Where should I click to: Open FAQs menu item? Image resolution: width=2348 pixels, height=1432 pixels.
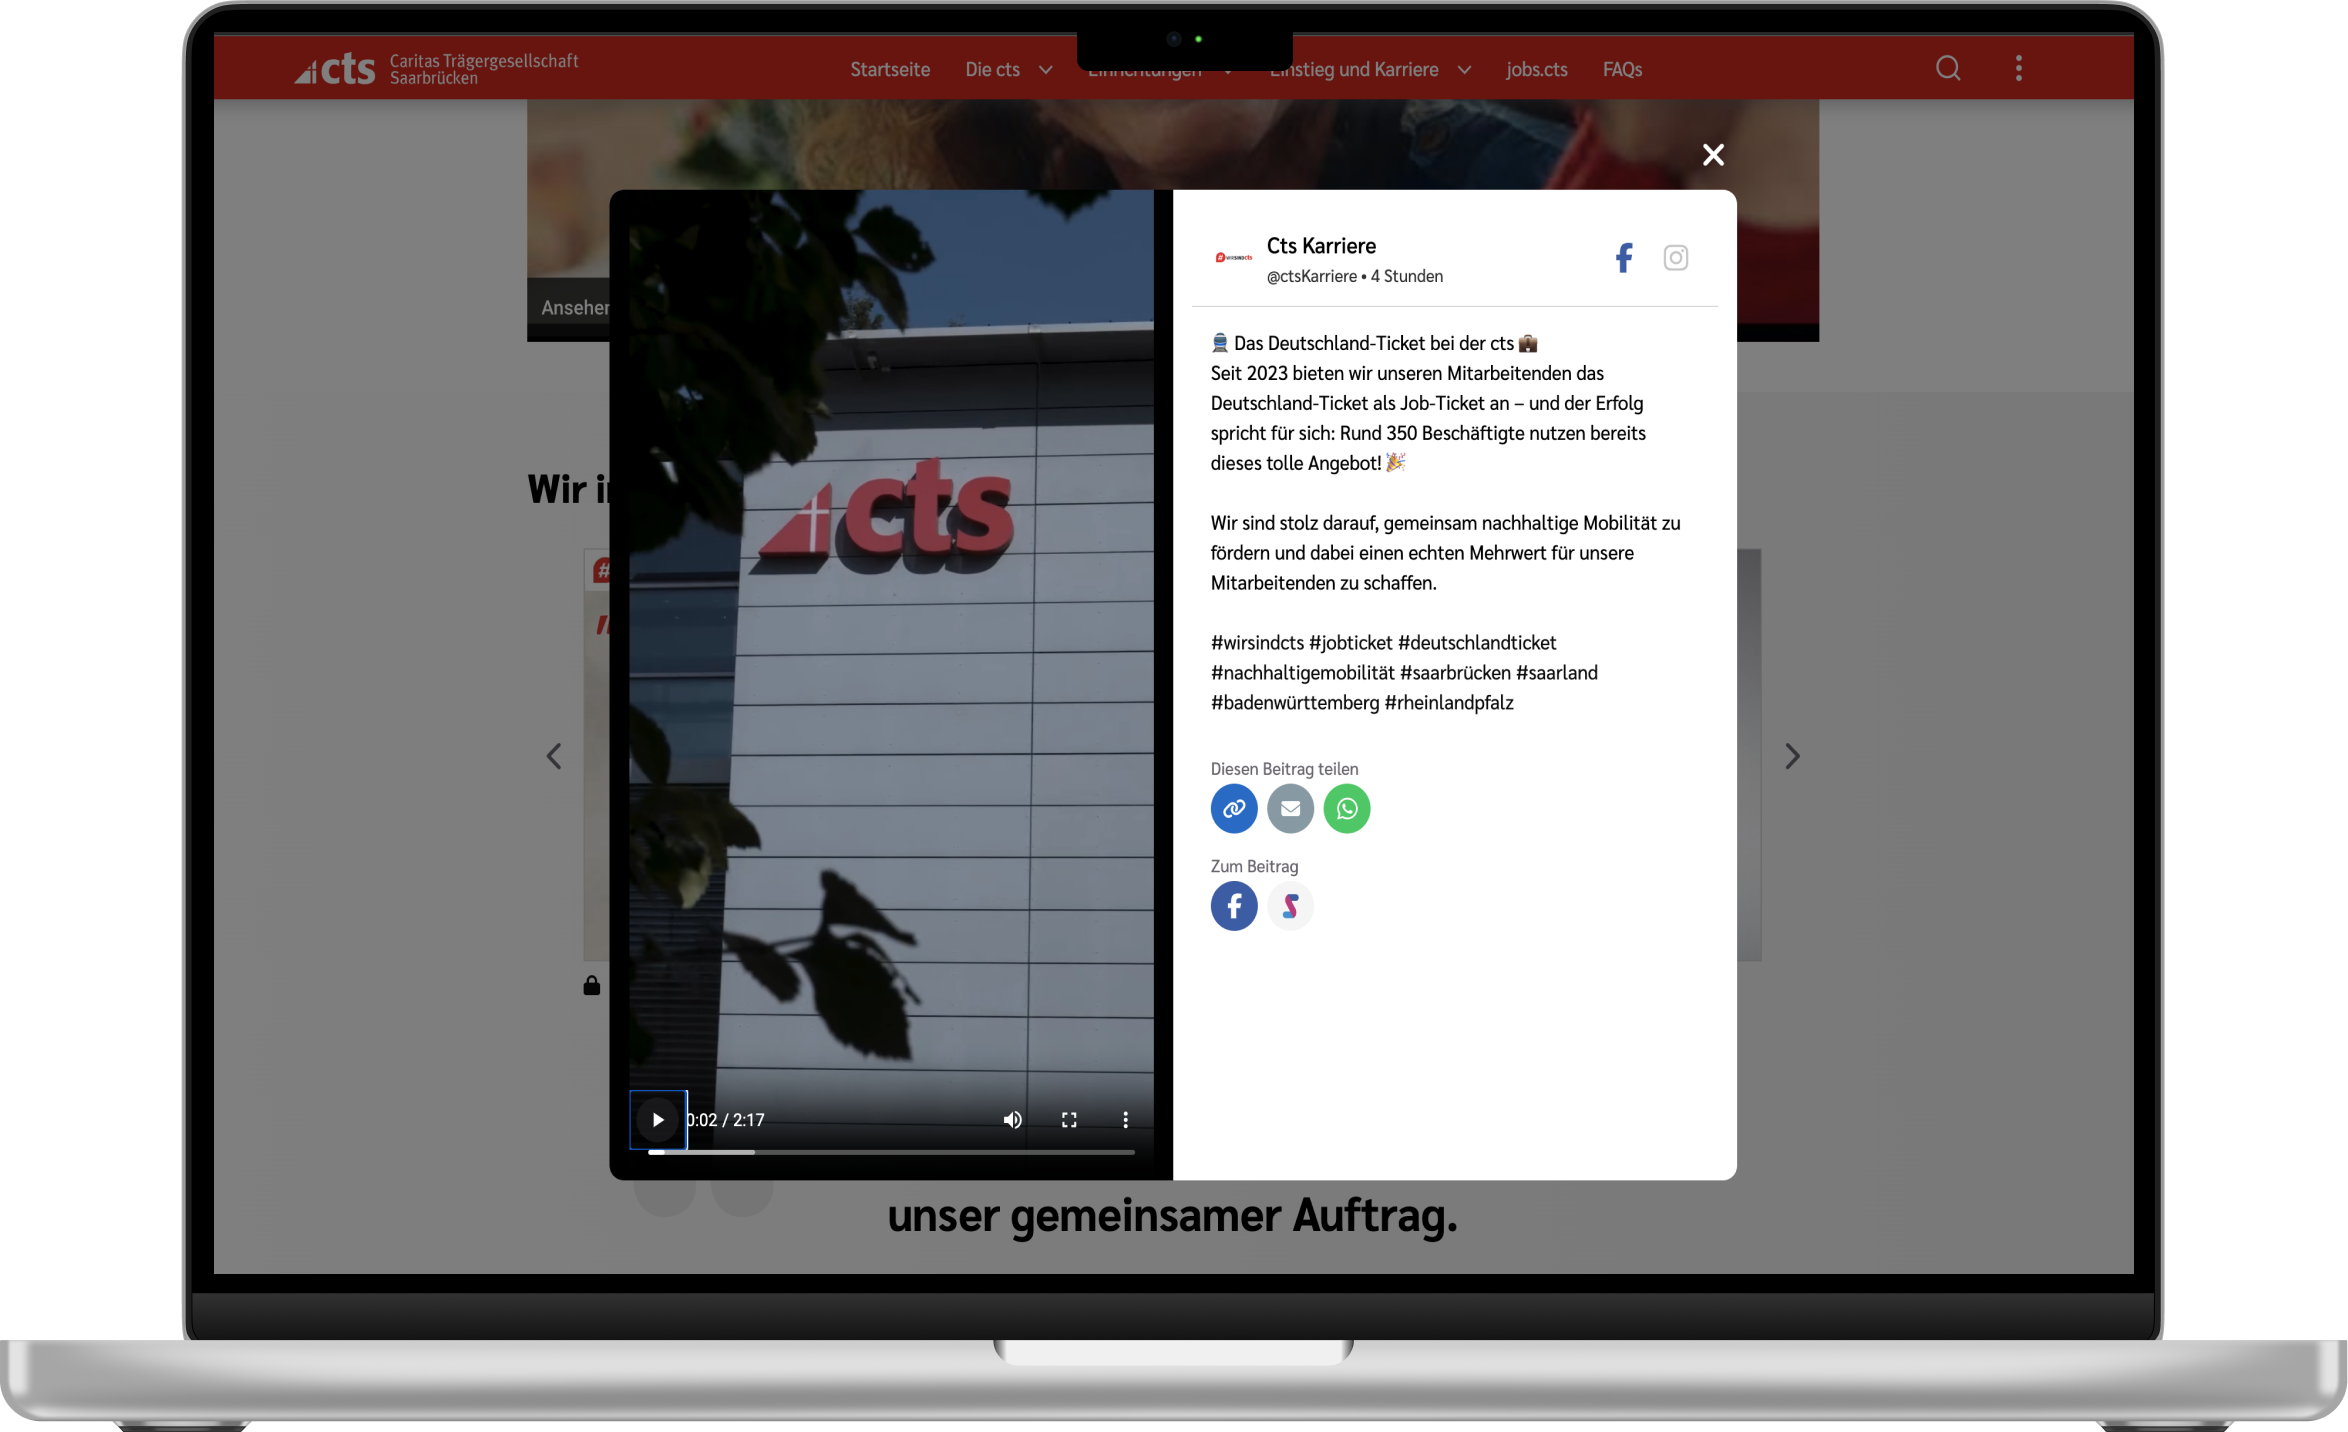click(x=1622, y=69)
